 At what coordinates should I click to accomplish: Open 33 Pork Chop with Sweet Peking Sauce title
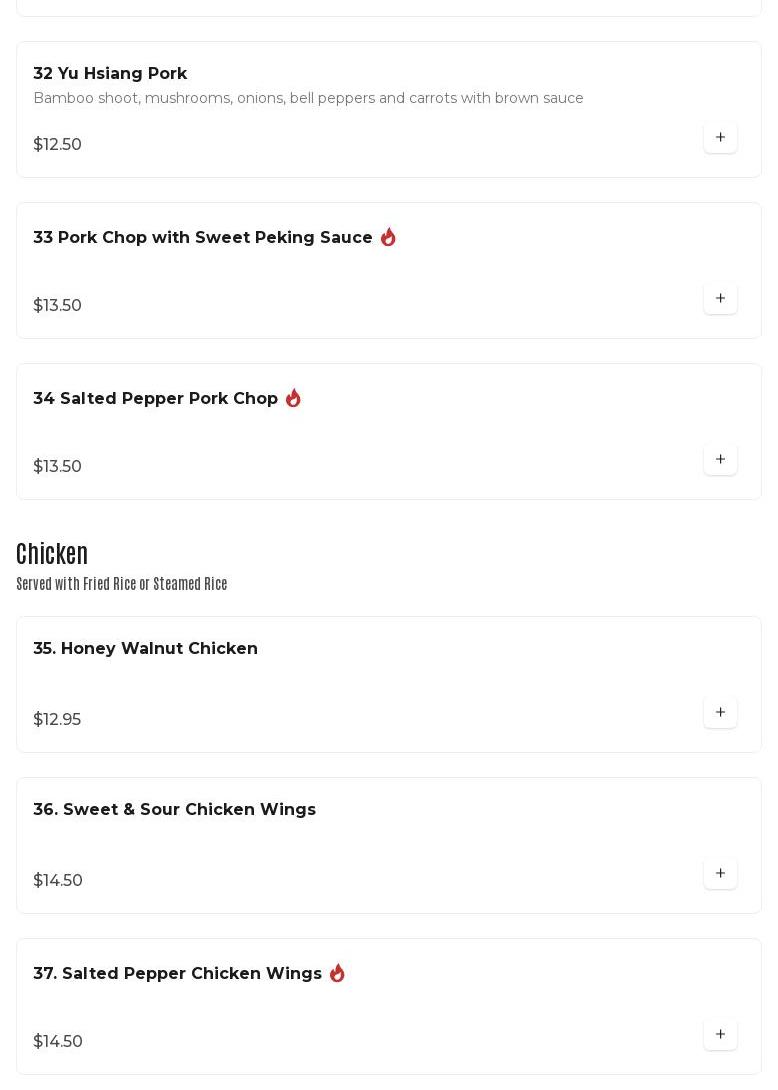(x=203, y=237)
